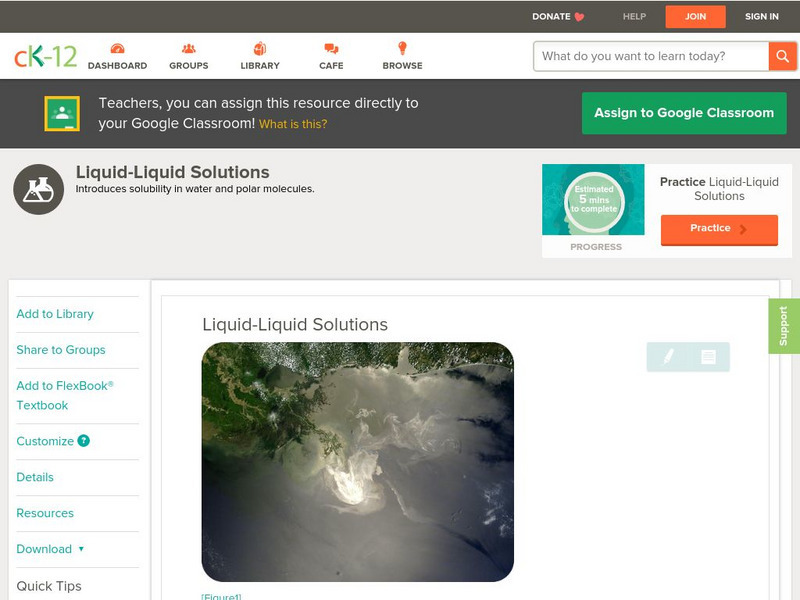
Task: Click Add to Library link
Action: coord(55,314)
